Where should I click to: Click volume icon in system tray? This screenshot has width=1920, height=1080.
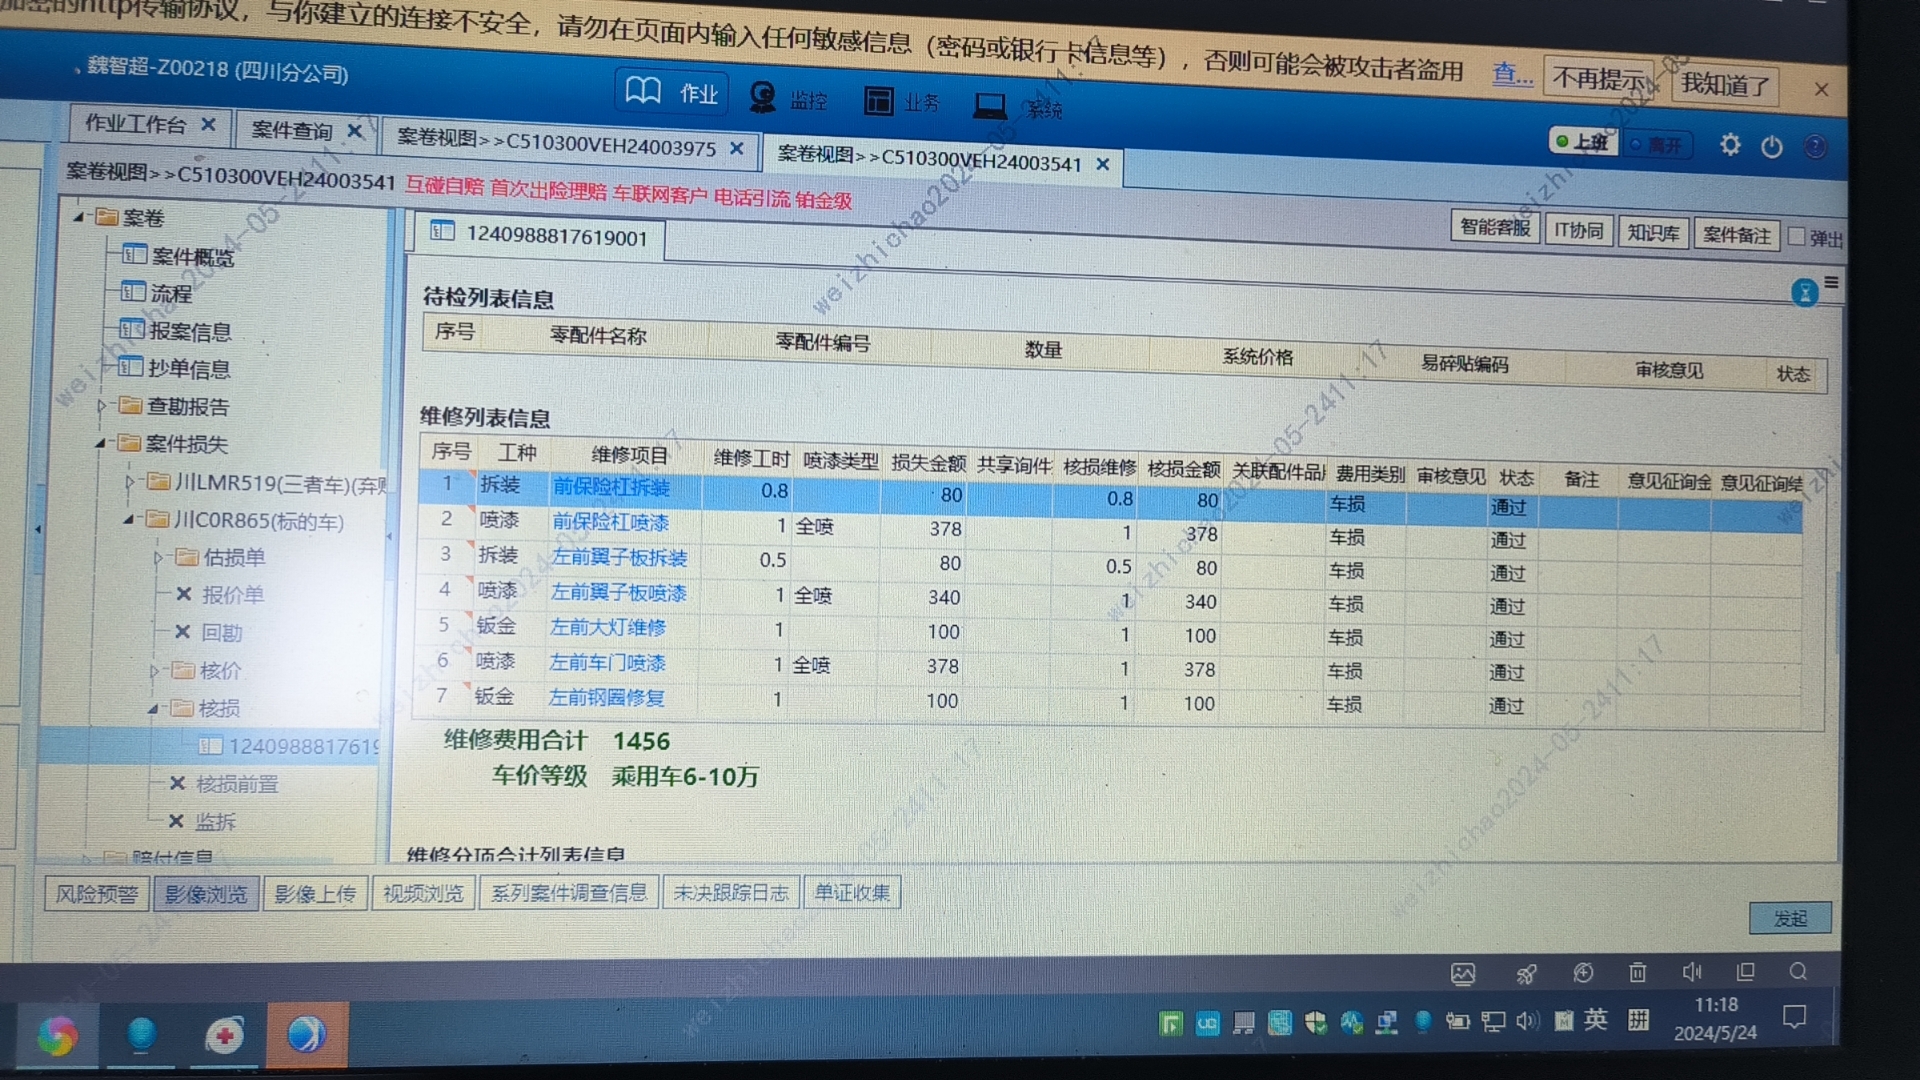[x=1527, y=1021]
